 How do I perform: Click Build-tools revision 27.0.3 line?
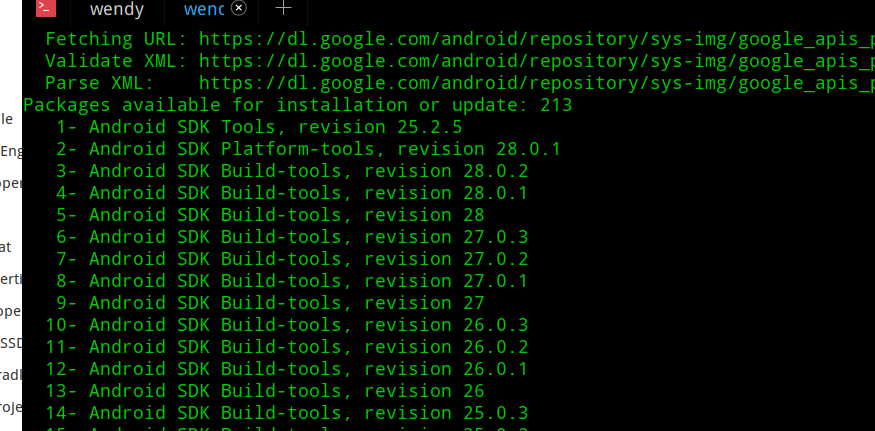[x=292, y=237]
